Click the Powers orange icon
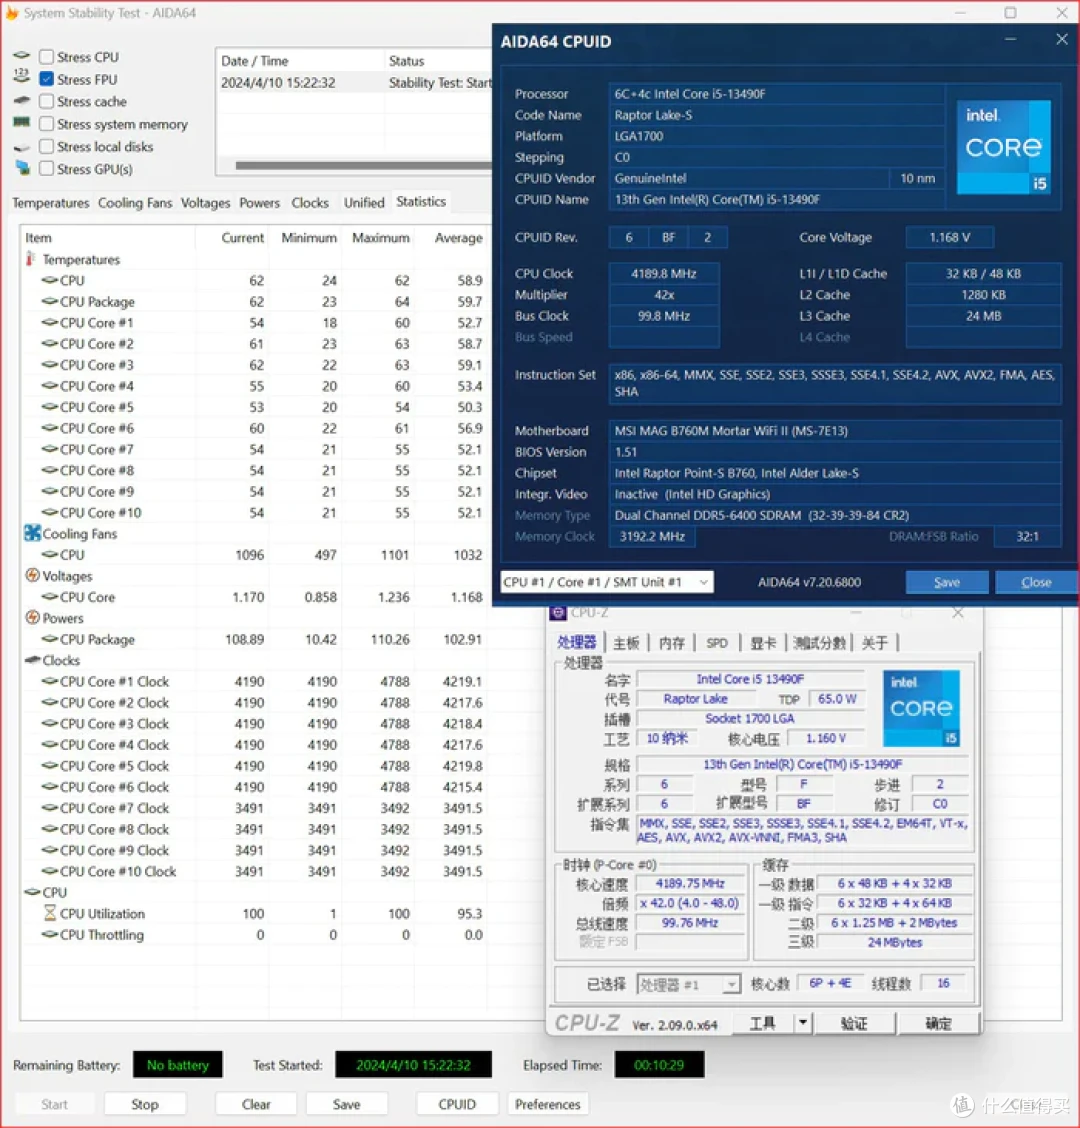The width and height of the screenshot is (1080, 1128). point(32,617)
